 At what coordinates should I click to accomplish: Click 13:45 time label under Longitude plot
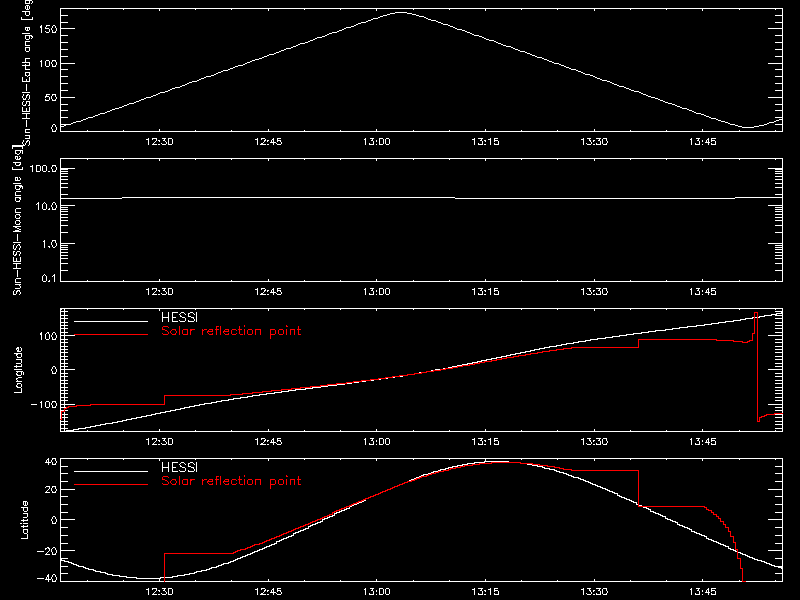pyautogui.click(x=703, y=442)
